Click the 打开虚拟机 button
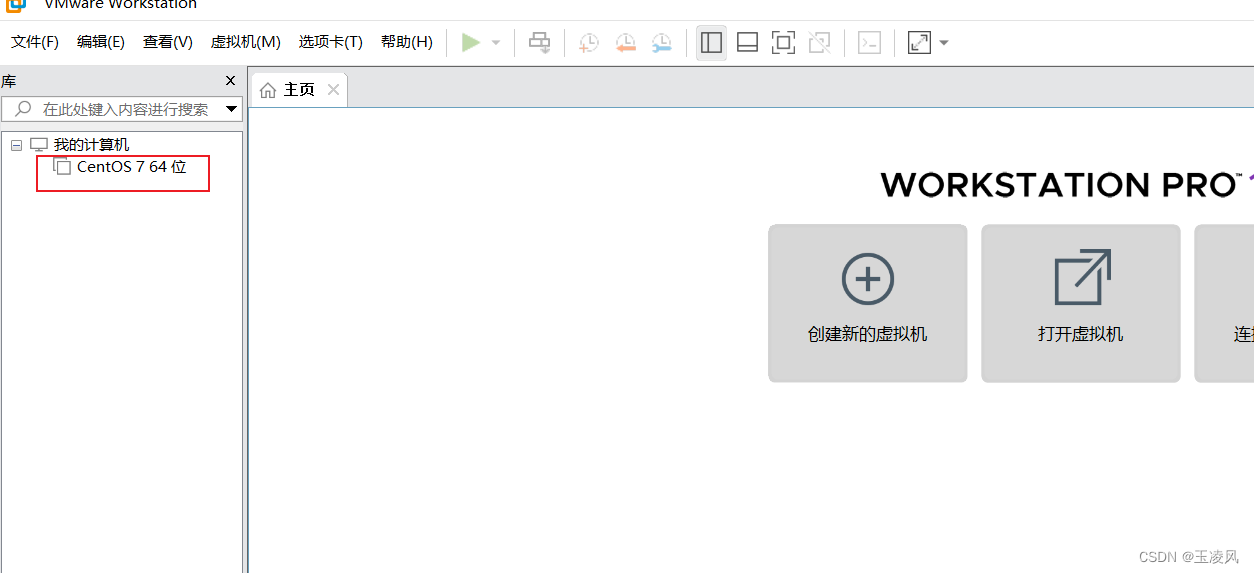Viewport: 1254px width, 573px height. [x=1081, y=303]
